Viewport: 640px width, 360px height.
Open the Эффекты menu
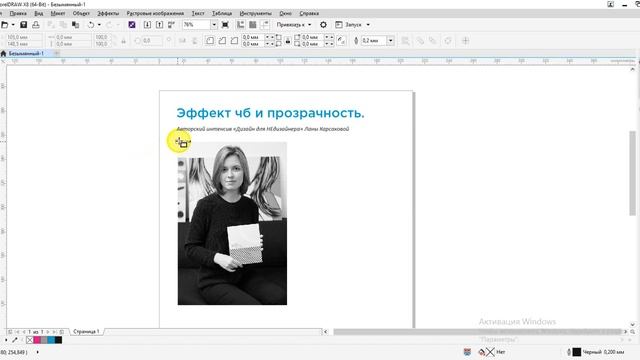coord(108,13)
